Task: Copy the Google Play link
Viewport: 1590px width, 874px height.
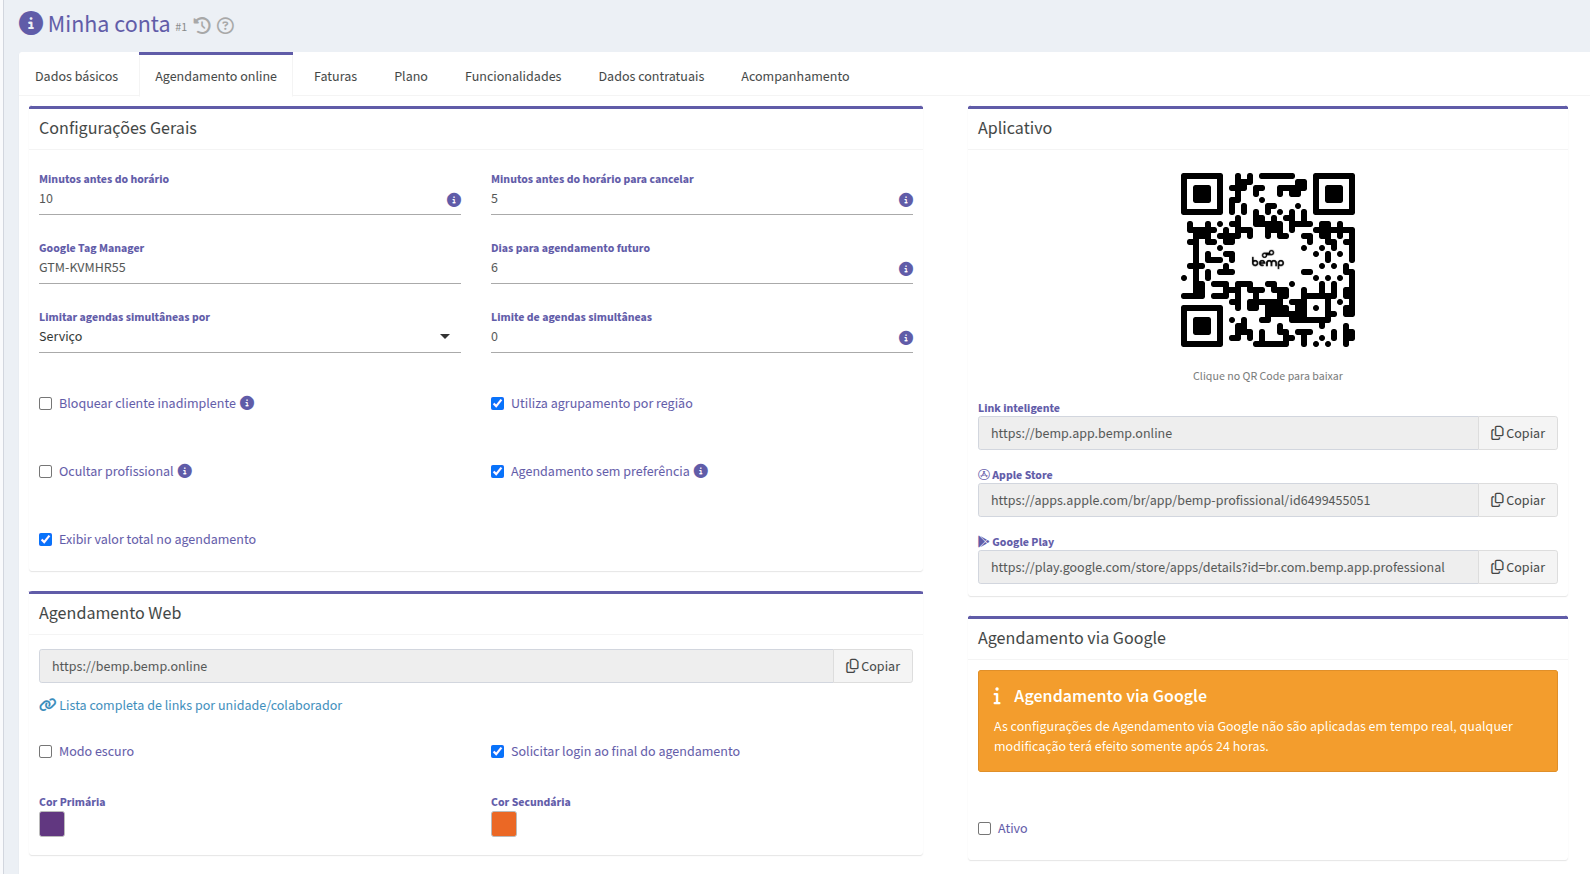Action: (1518, 567)
